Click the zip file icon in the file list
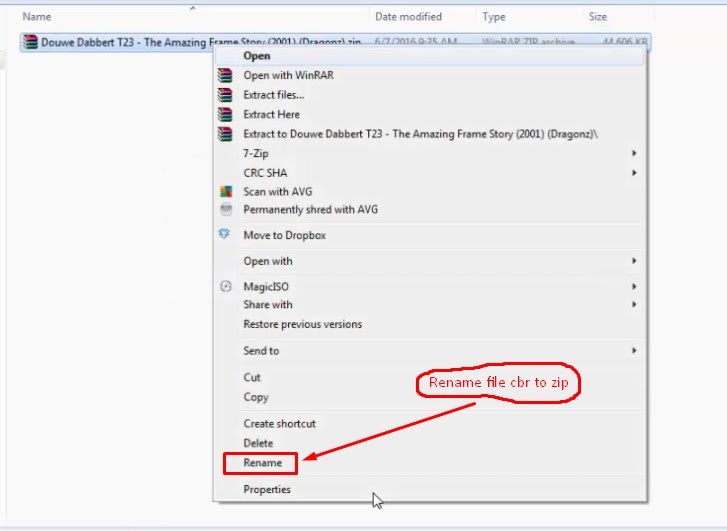Screen dimensions: 727x531 pos(31,42)
